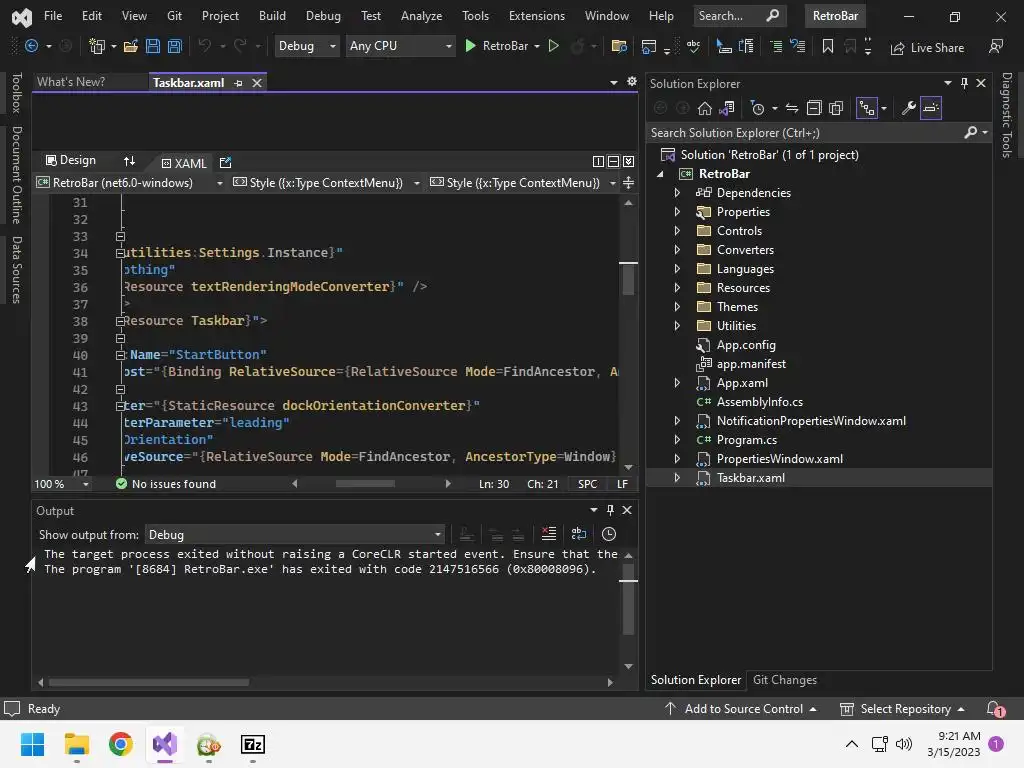Viewport: 1024px width, 768px height.
Task: Click Find in Files folder icon
Action: 618,46
